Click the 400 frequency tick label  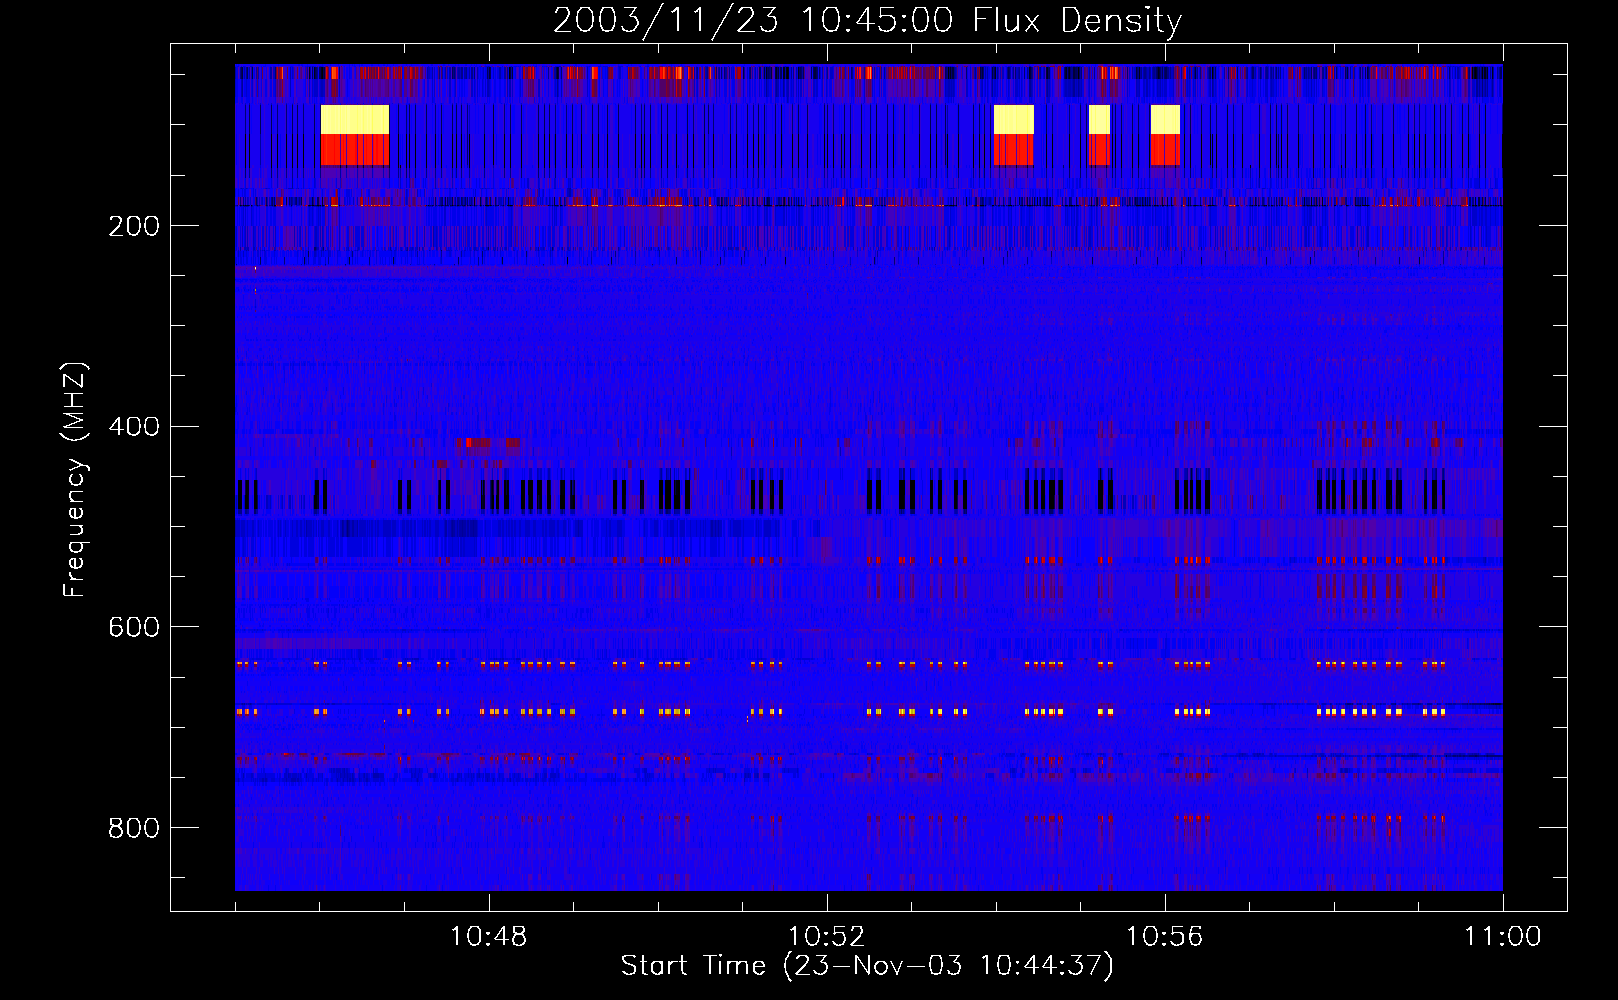click(134, 427)
